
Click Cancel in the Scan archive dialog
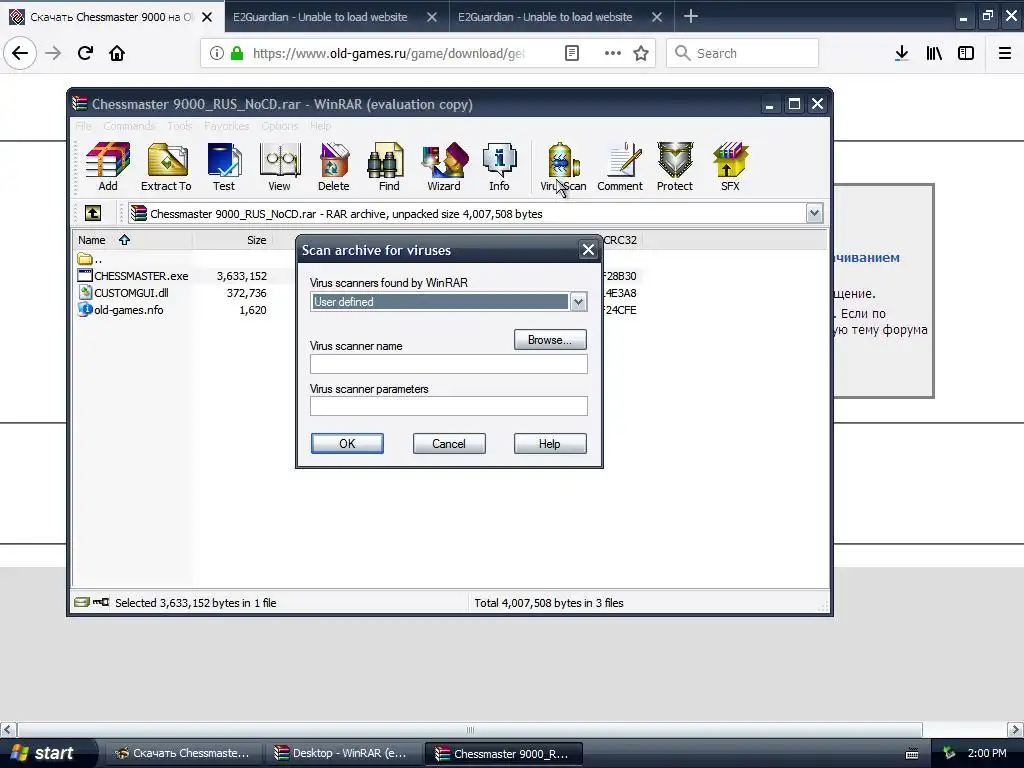(449, 443)
